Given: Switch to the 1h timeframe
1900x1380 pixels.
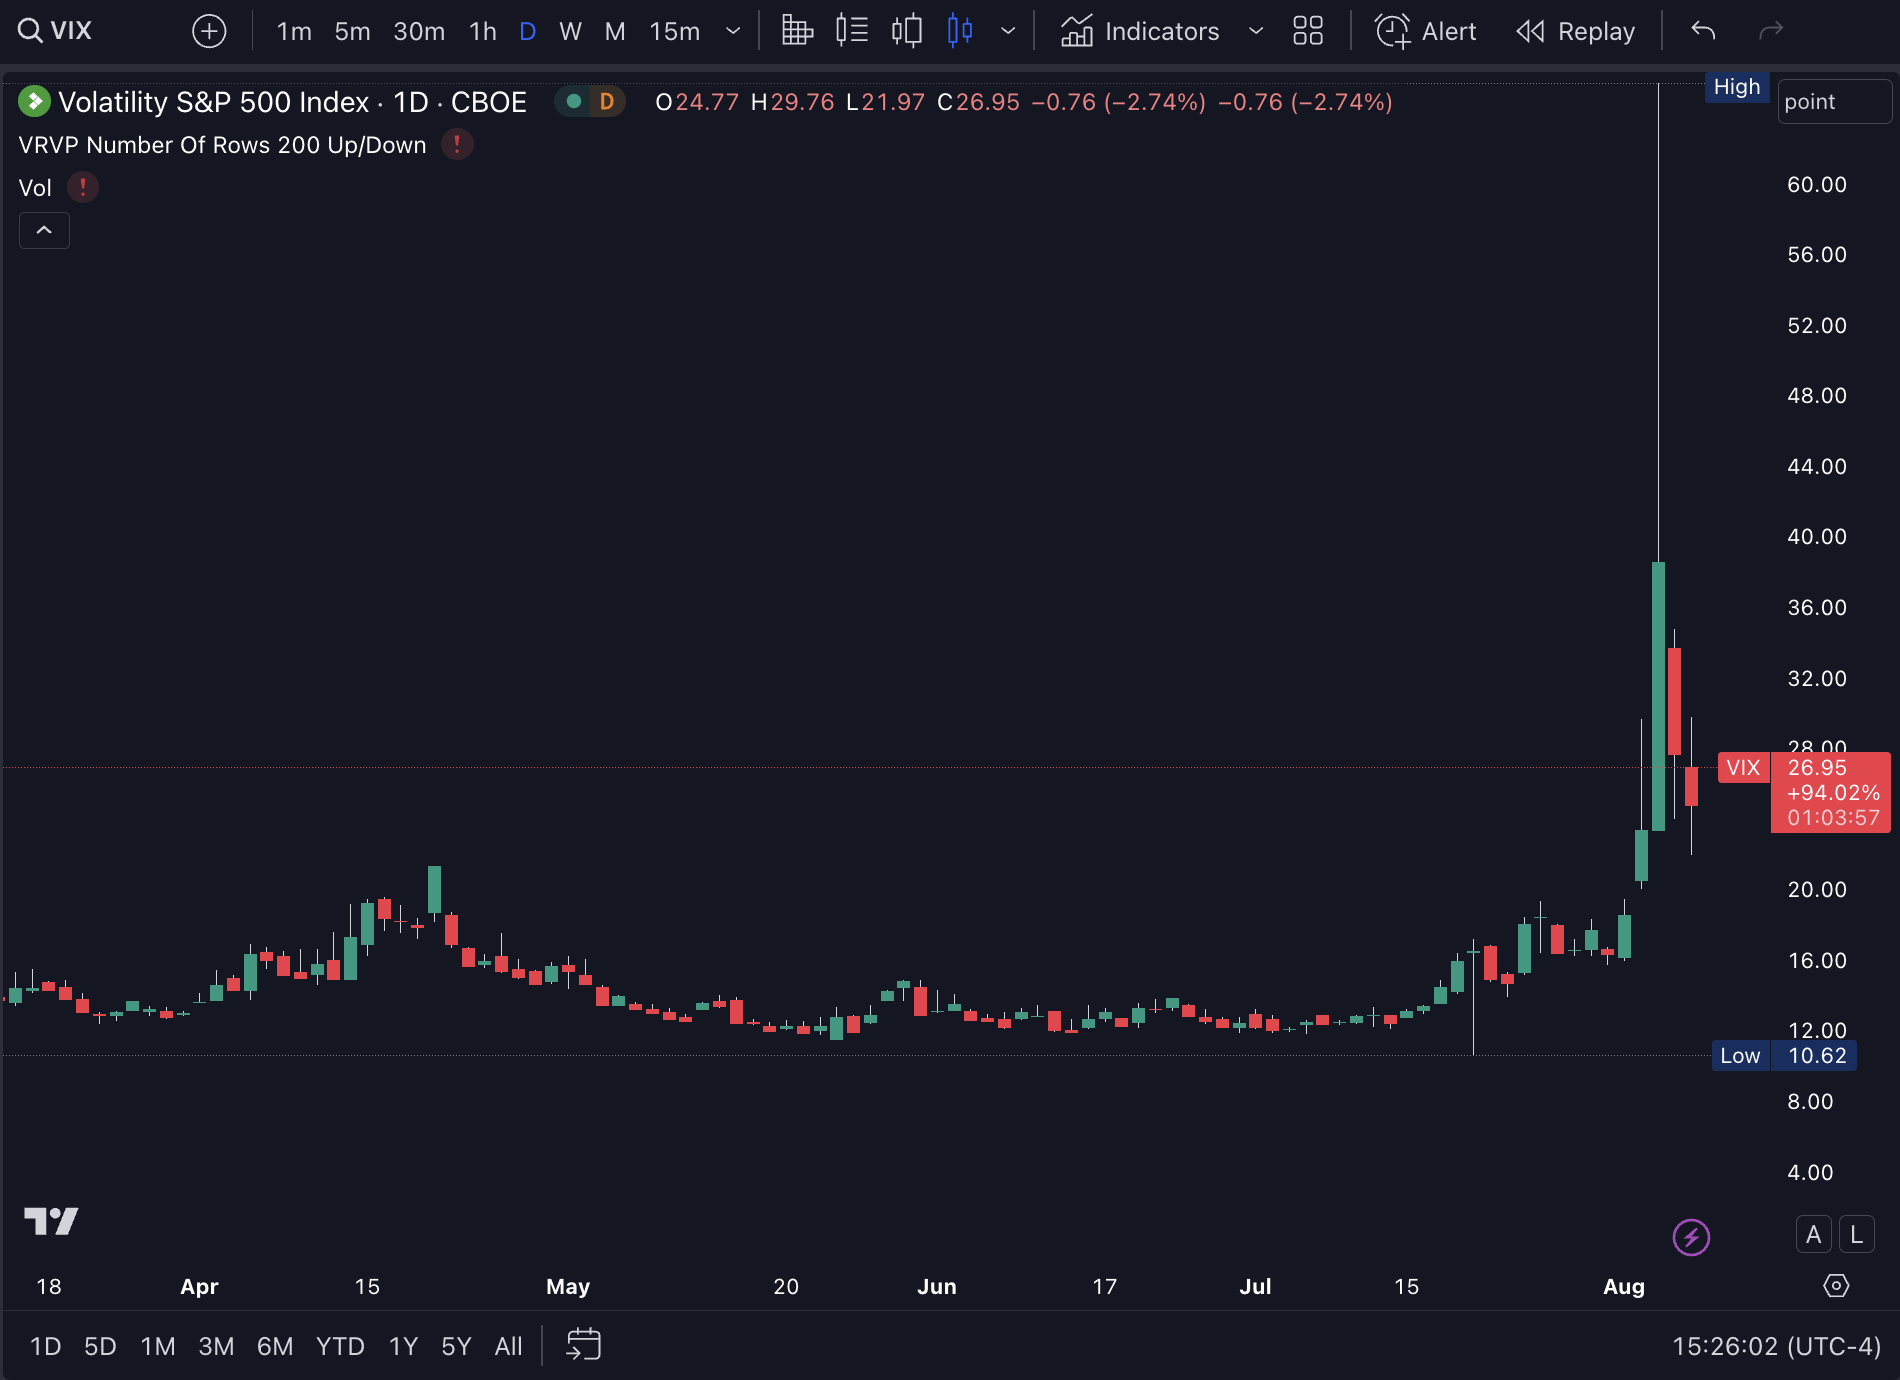Looking at the screenshot, I should [x=483, y=32].
